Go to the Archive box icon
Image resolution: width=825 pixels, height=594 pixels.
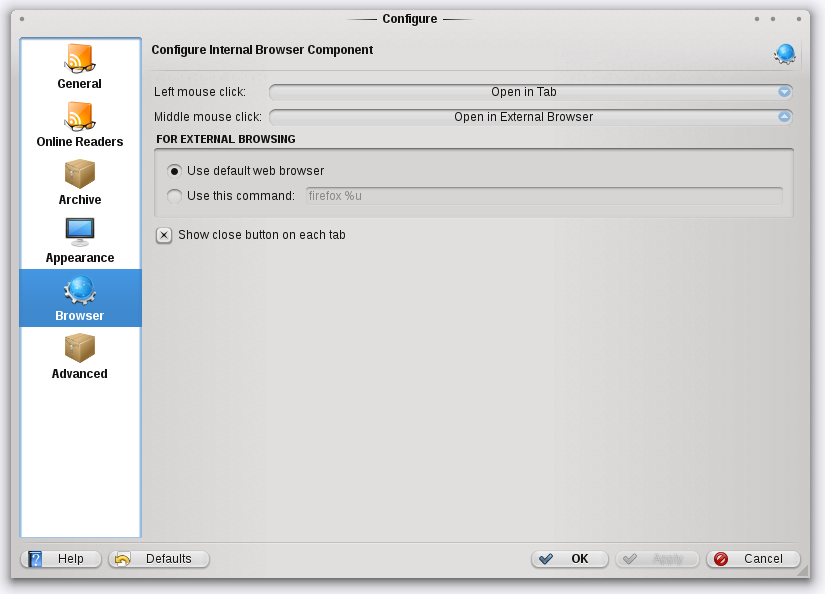80,174
